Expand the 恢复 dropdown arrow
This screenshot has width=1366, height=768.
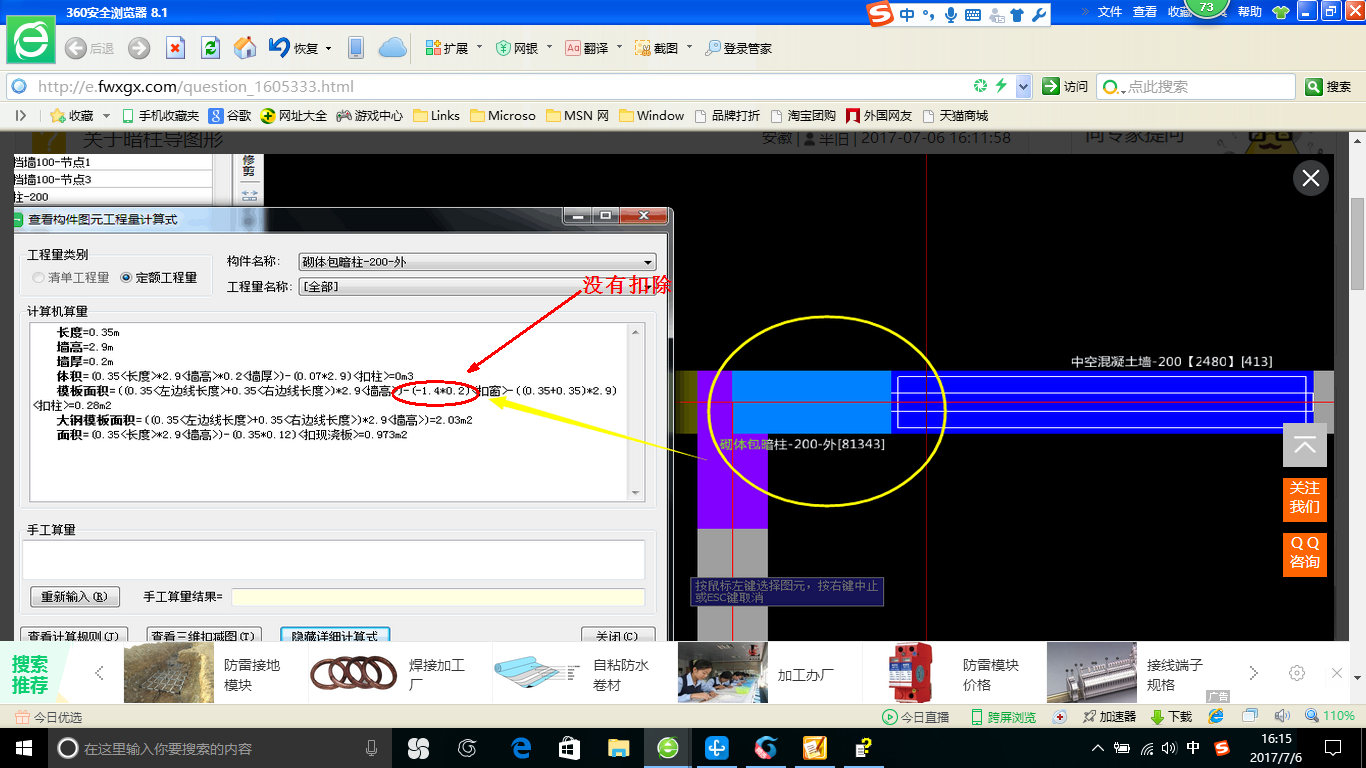[328, 48]
